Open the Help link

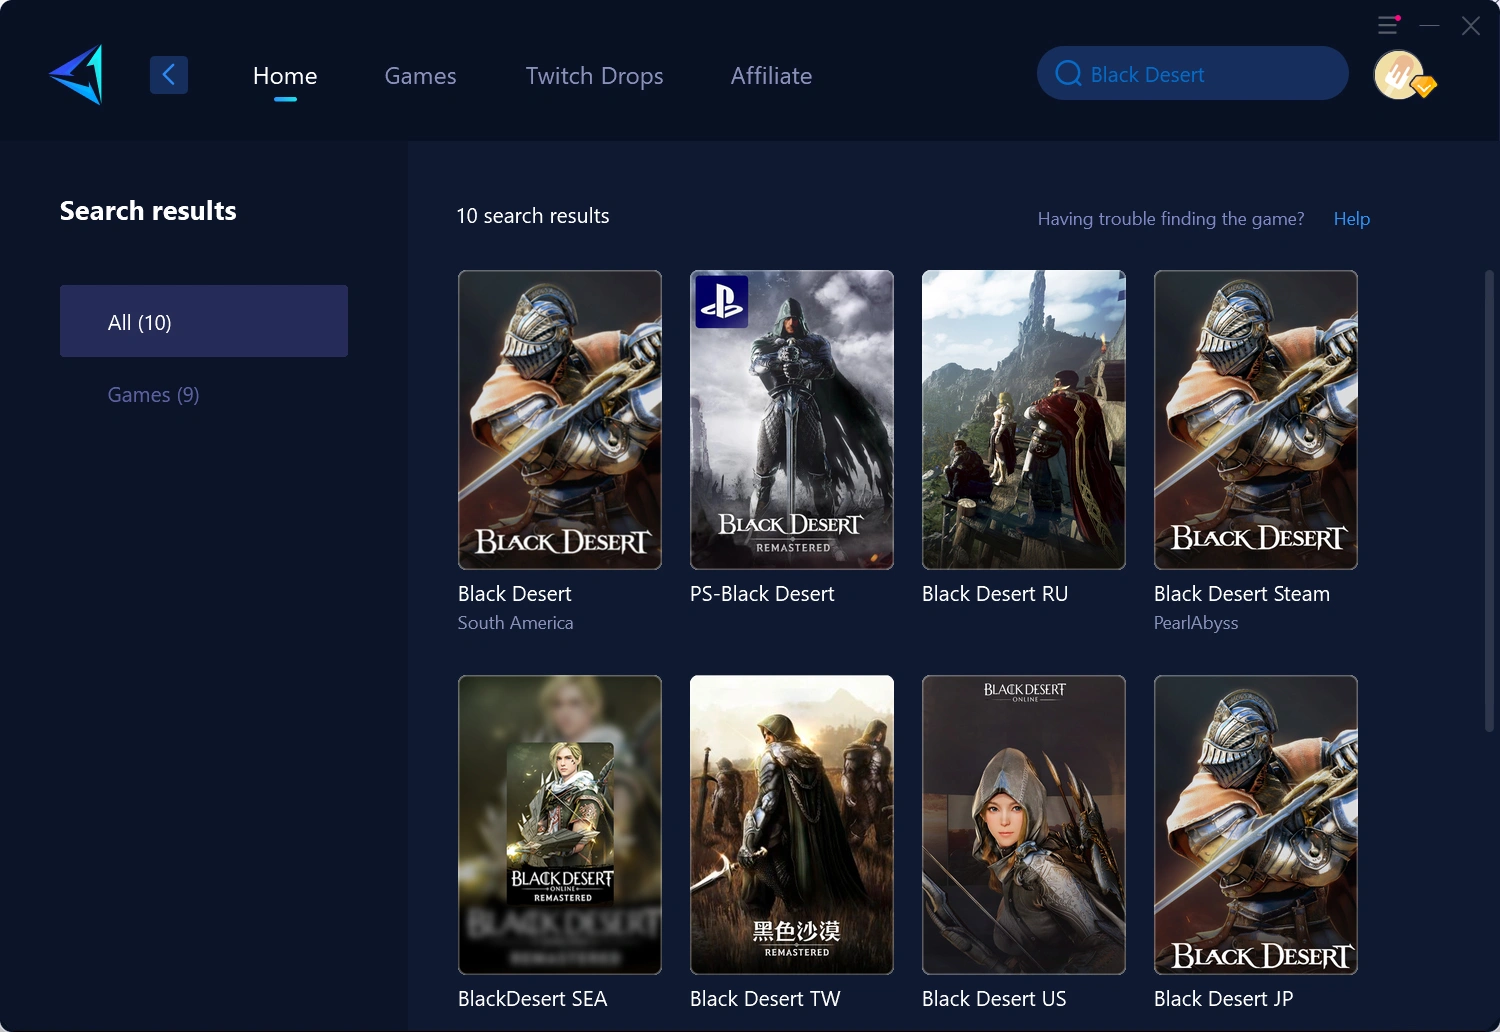click(1352, 219)
